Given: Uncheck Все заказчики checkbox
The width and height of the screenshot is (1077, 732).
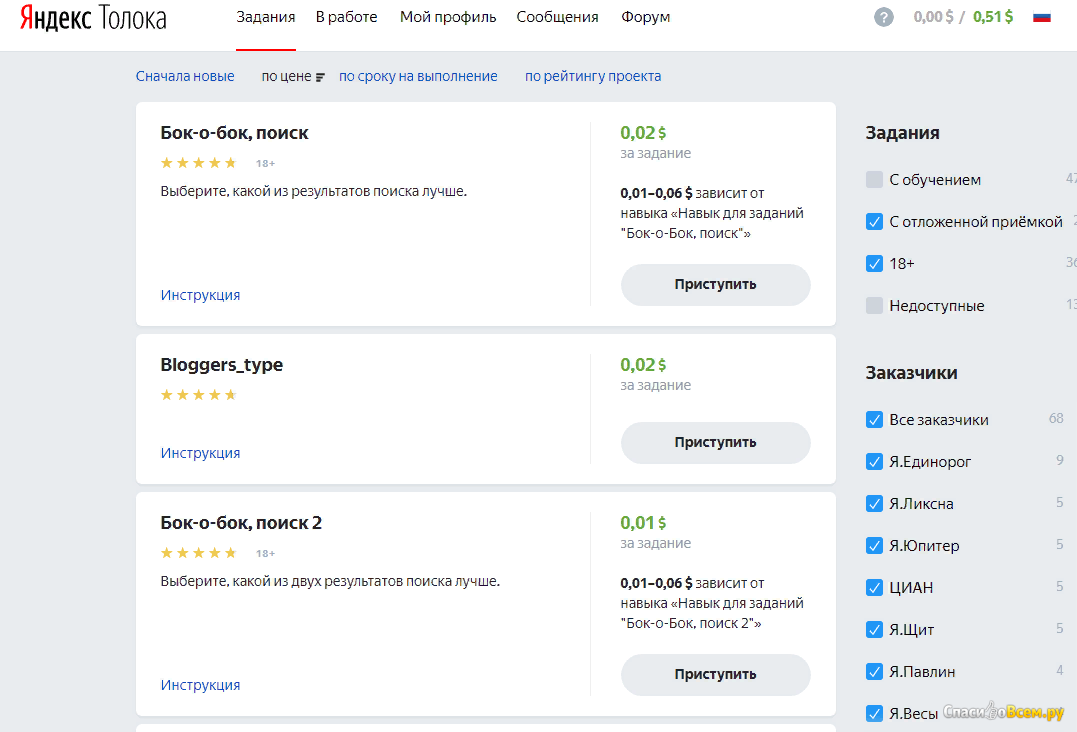Looking at the screenshot, I should 874,420.
